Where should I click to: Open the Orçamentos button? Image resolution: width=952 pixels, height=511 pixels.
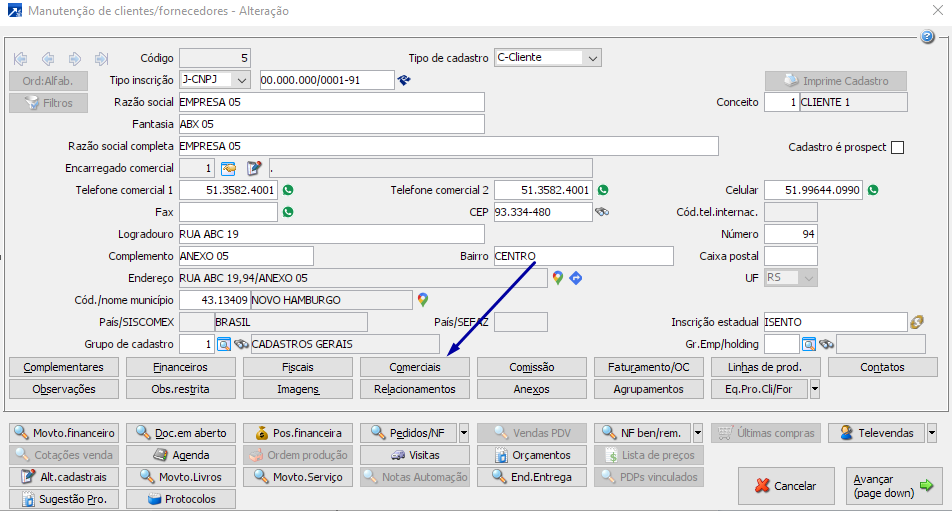point(531,455)
